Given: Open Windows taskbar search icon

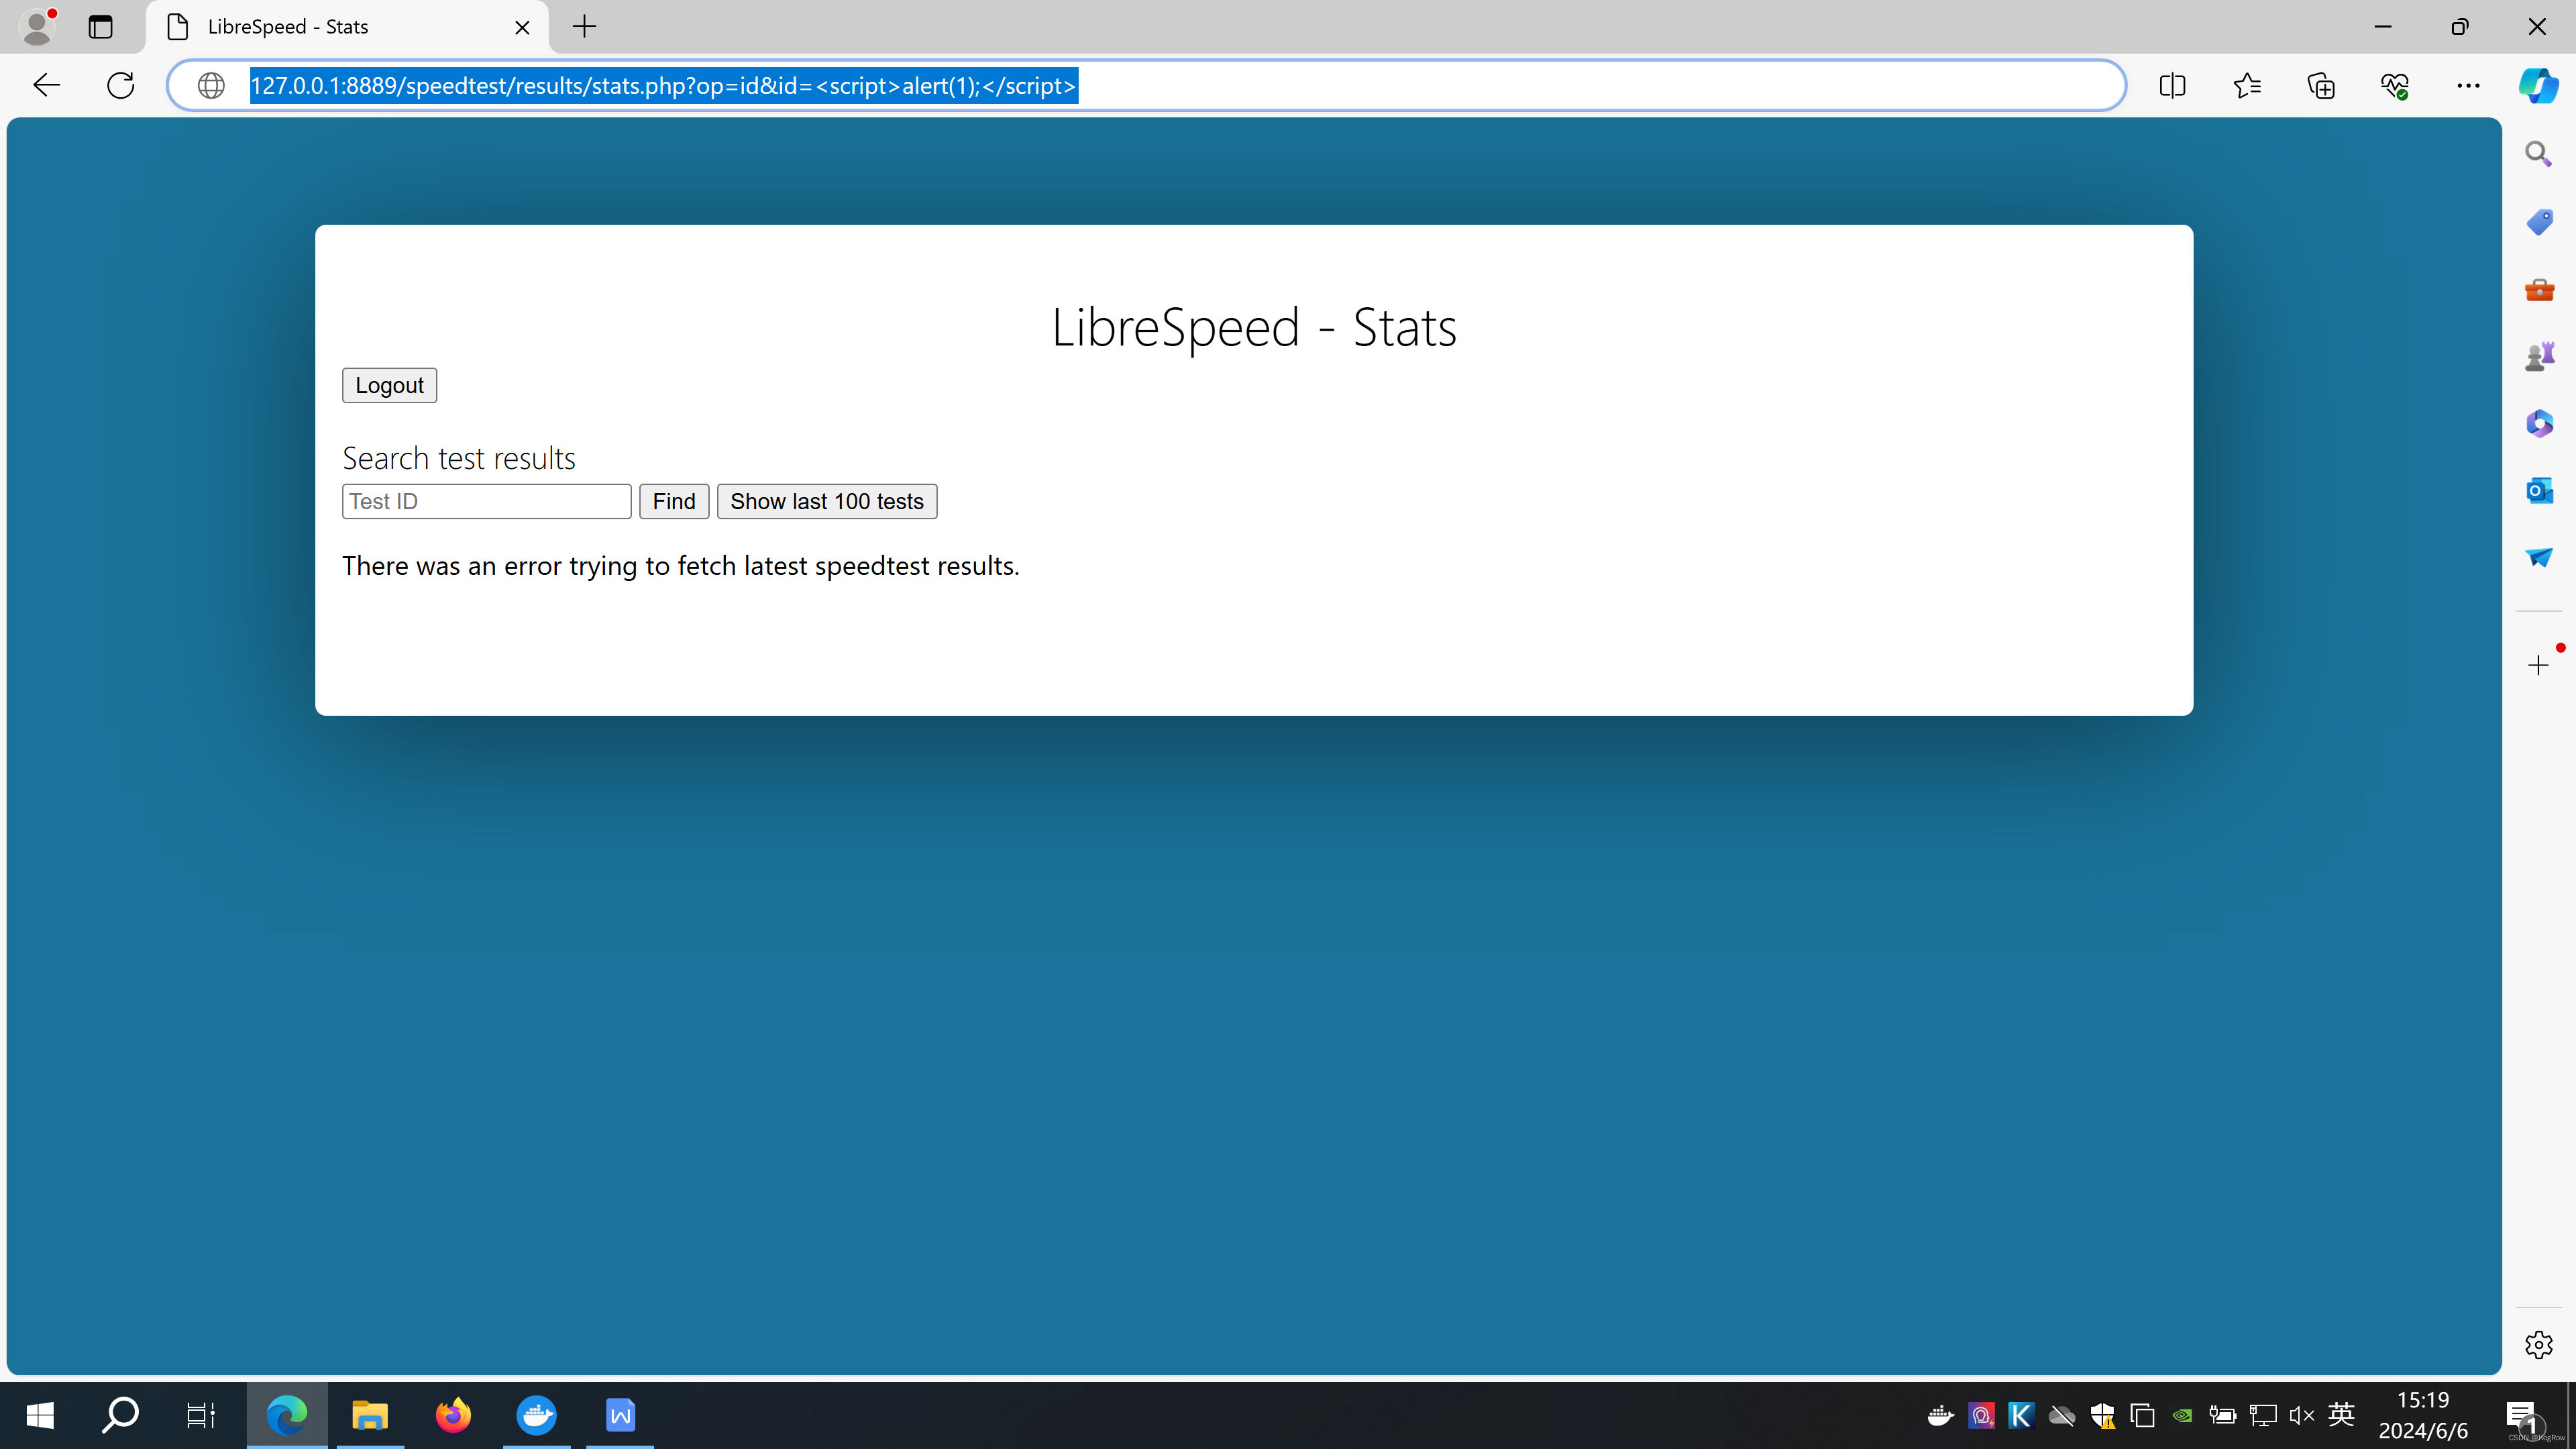Looking at the screenshot, I should tap(119, 1413).
